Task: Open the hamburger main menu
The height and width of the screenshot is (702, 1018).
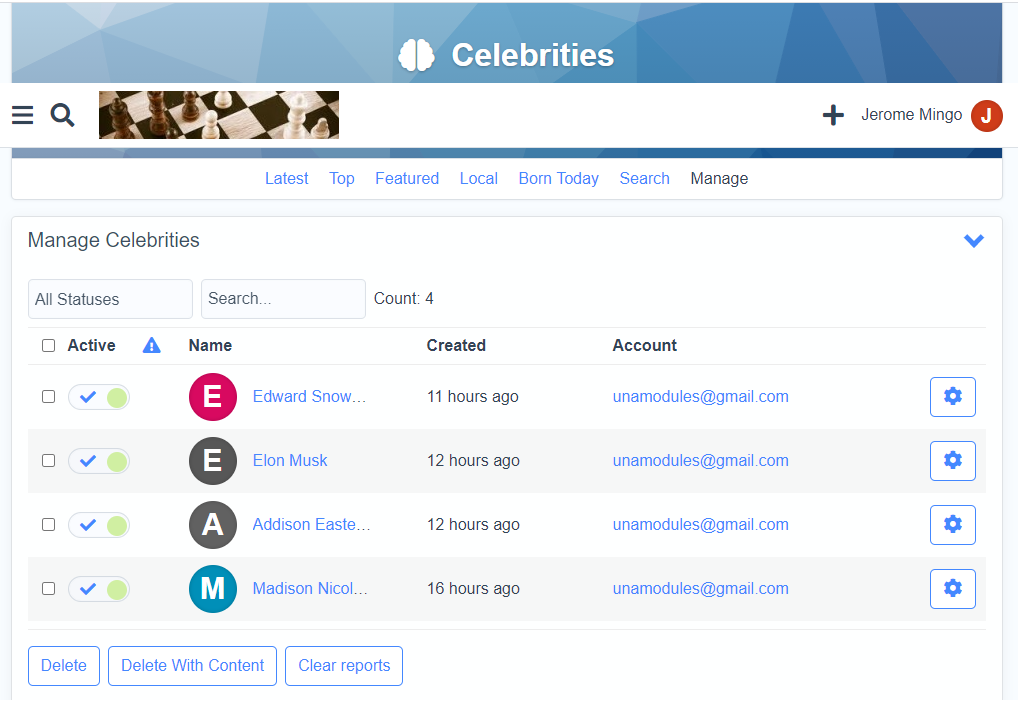Action: click(x=23, y=116)
